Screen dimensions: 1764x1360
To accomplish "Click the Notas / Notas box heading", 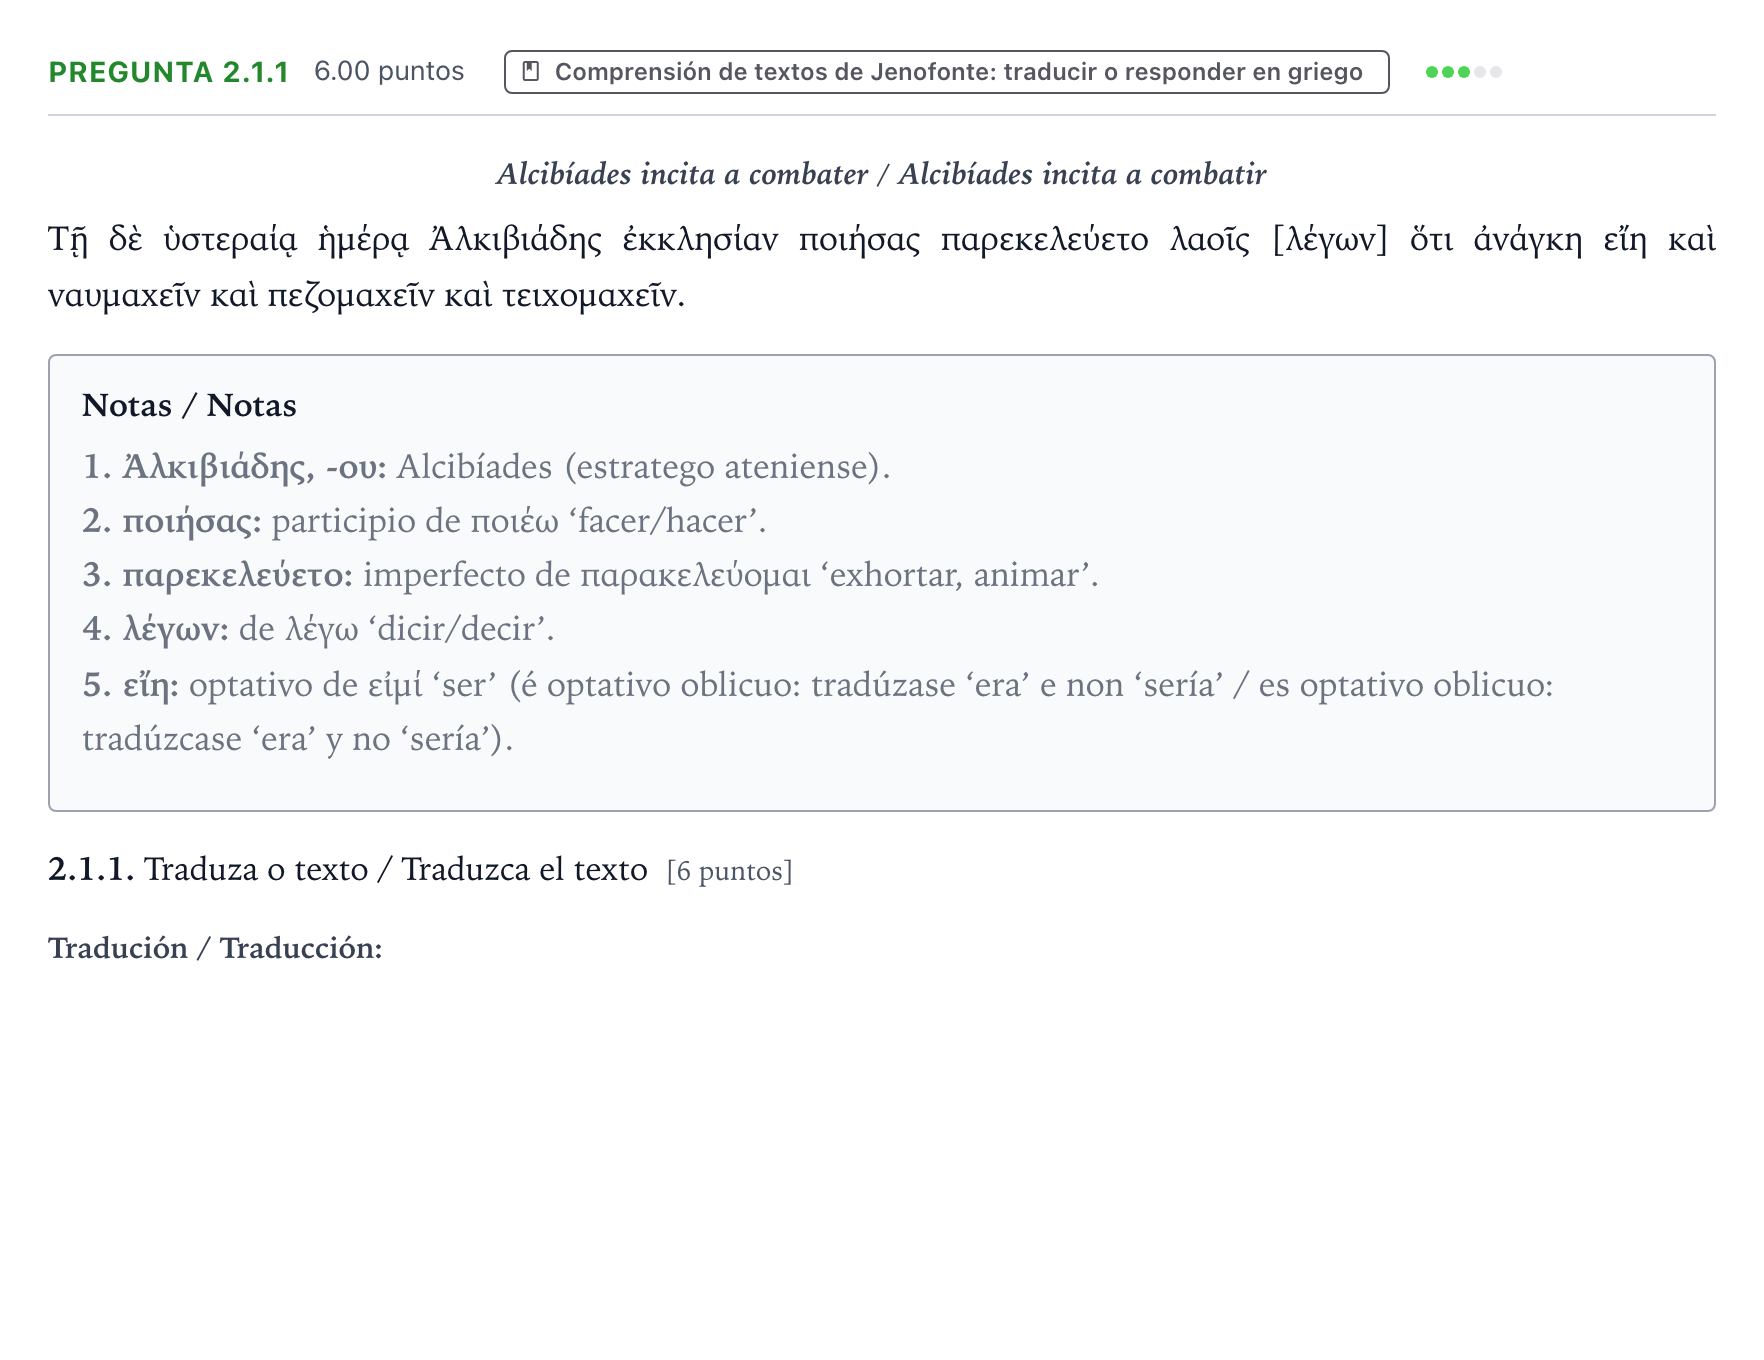I will [x=189, y=405].
